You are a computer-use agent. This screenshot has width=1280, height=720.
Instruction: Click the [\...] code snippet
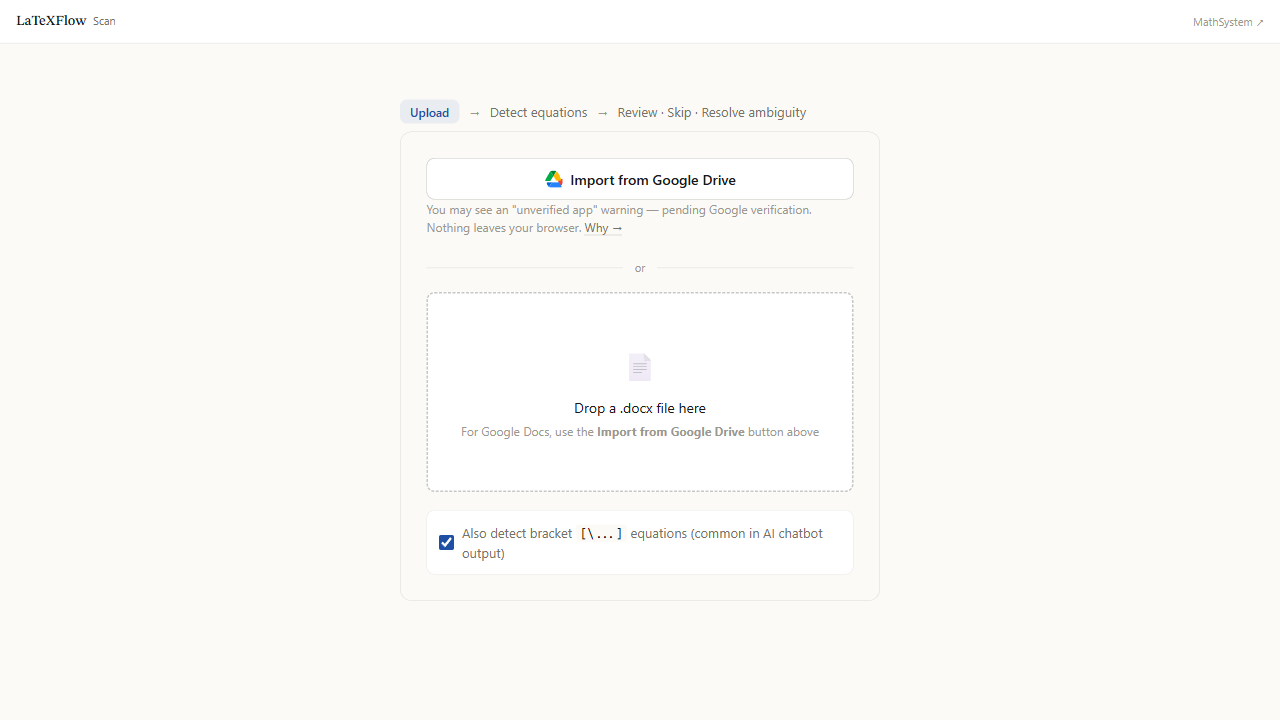pos(602,534)
